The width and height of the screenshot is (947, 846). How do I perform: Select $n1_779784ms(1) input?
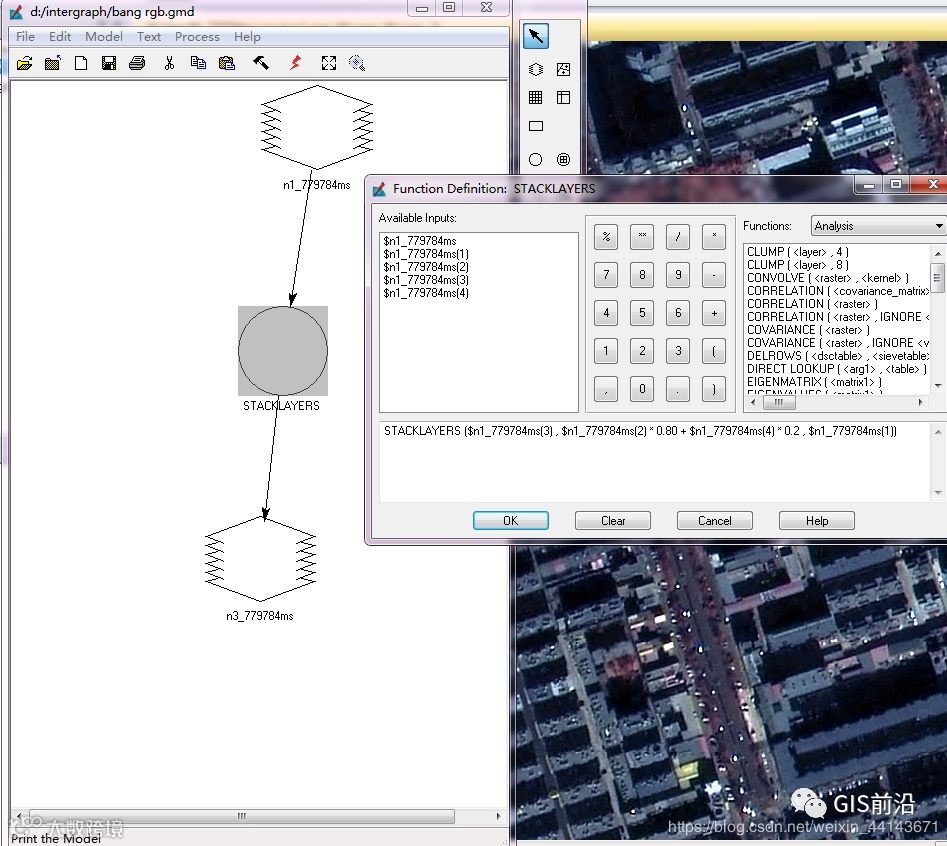click(426, 254)
